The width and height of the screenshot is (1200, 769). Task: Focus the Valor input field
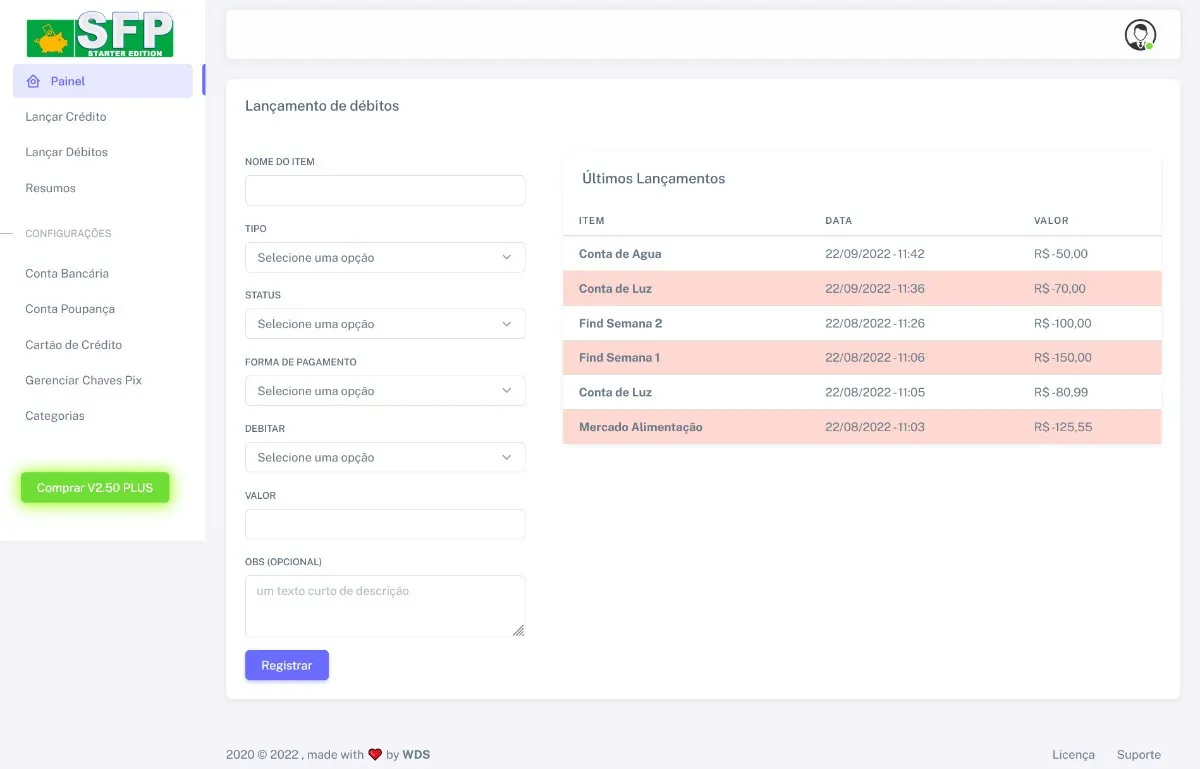click(385, 524)
